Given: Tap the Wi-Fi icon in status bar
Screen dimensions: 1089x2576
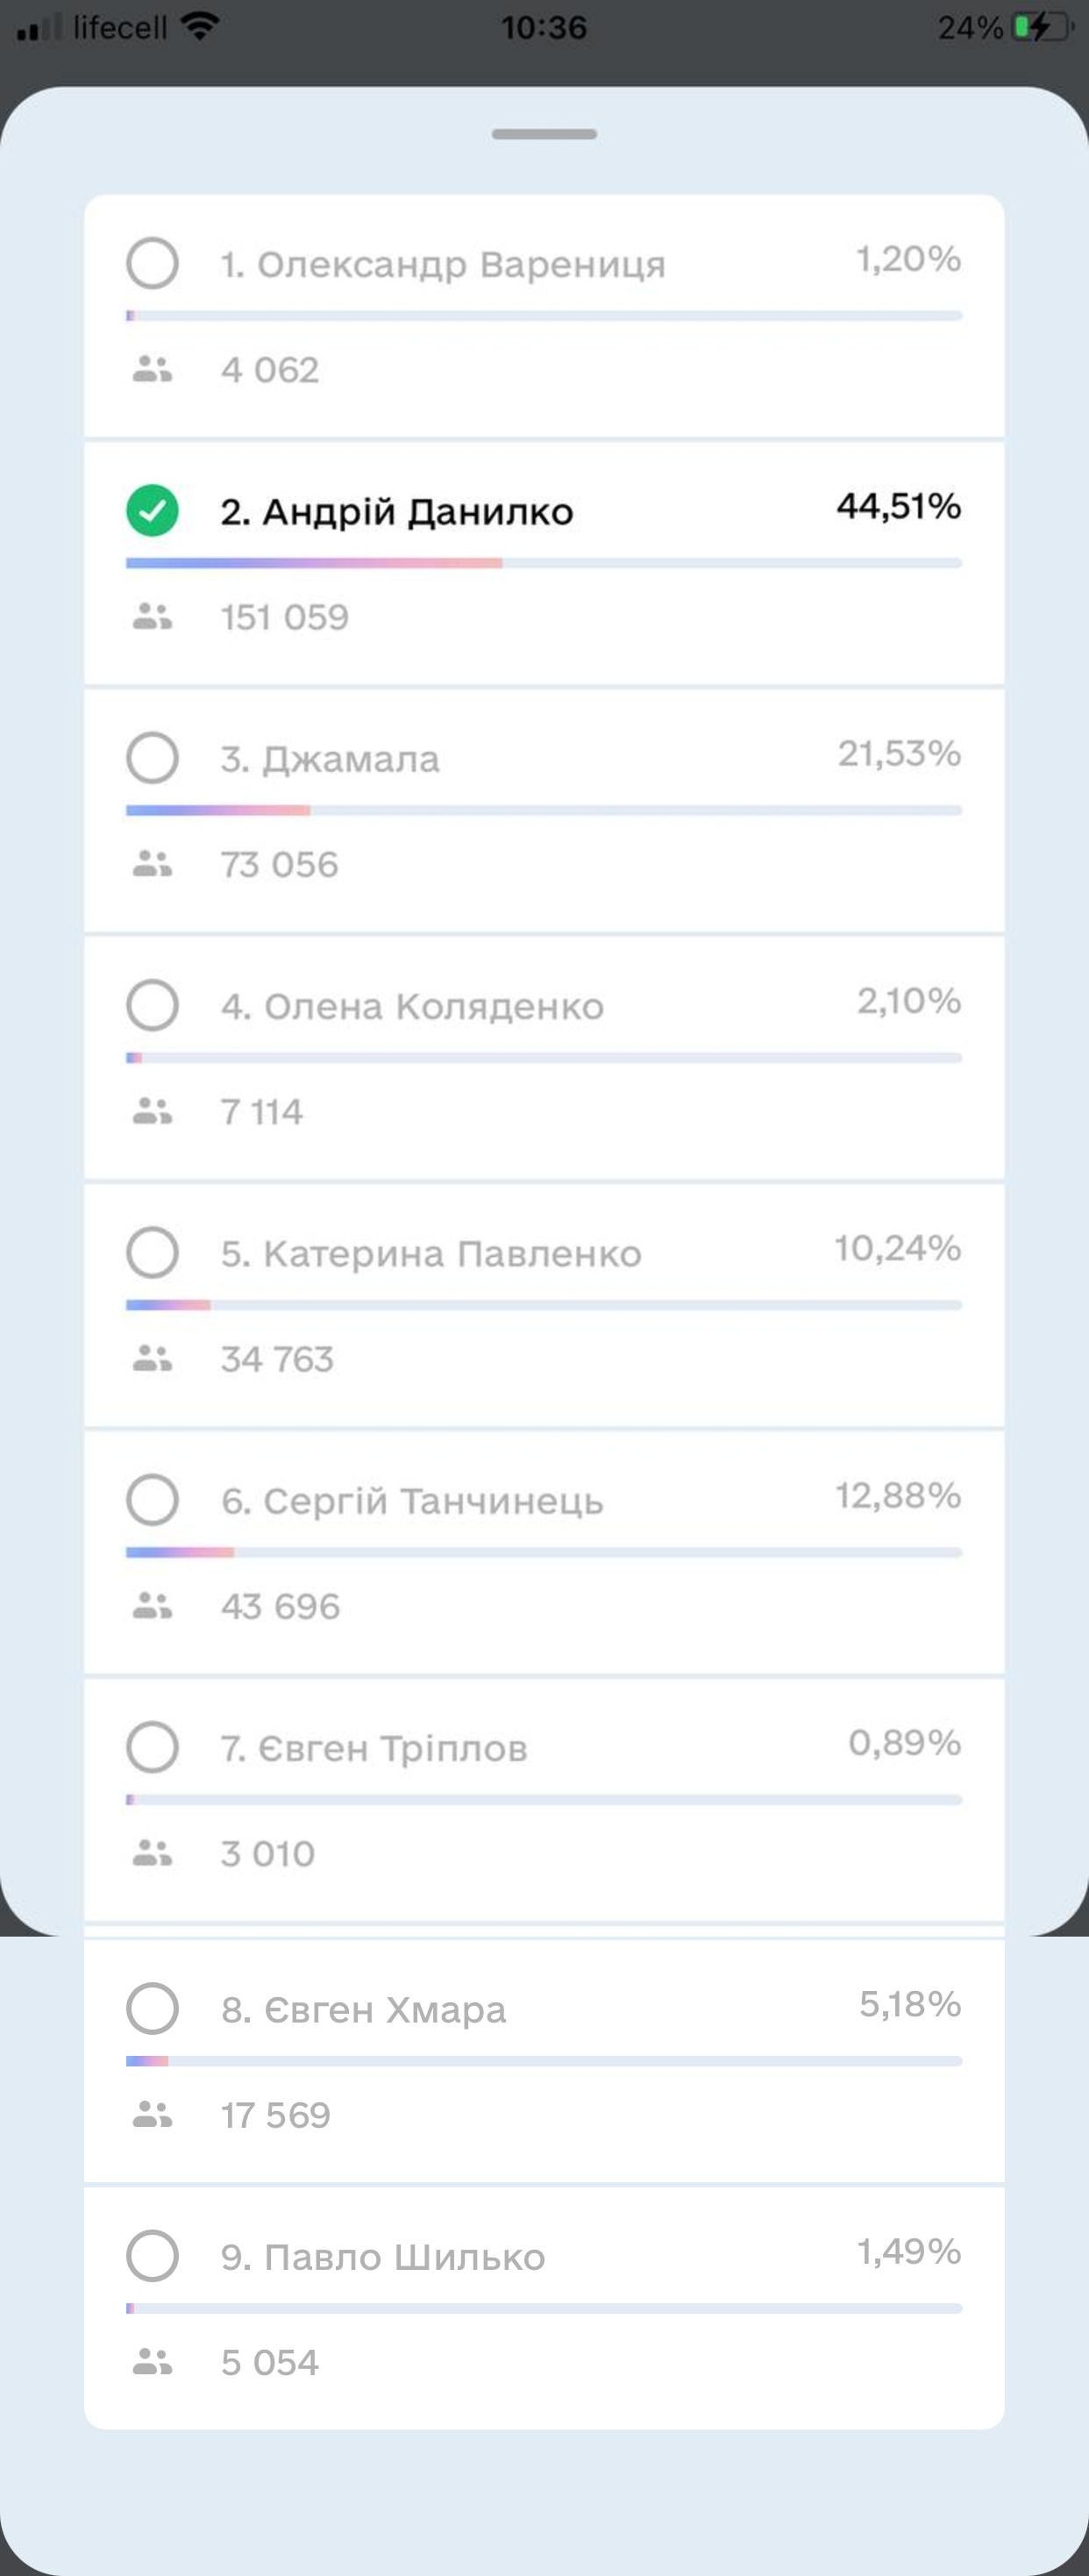Looking at the screenshot, I should [x=200, y=27].
